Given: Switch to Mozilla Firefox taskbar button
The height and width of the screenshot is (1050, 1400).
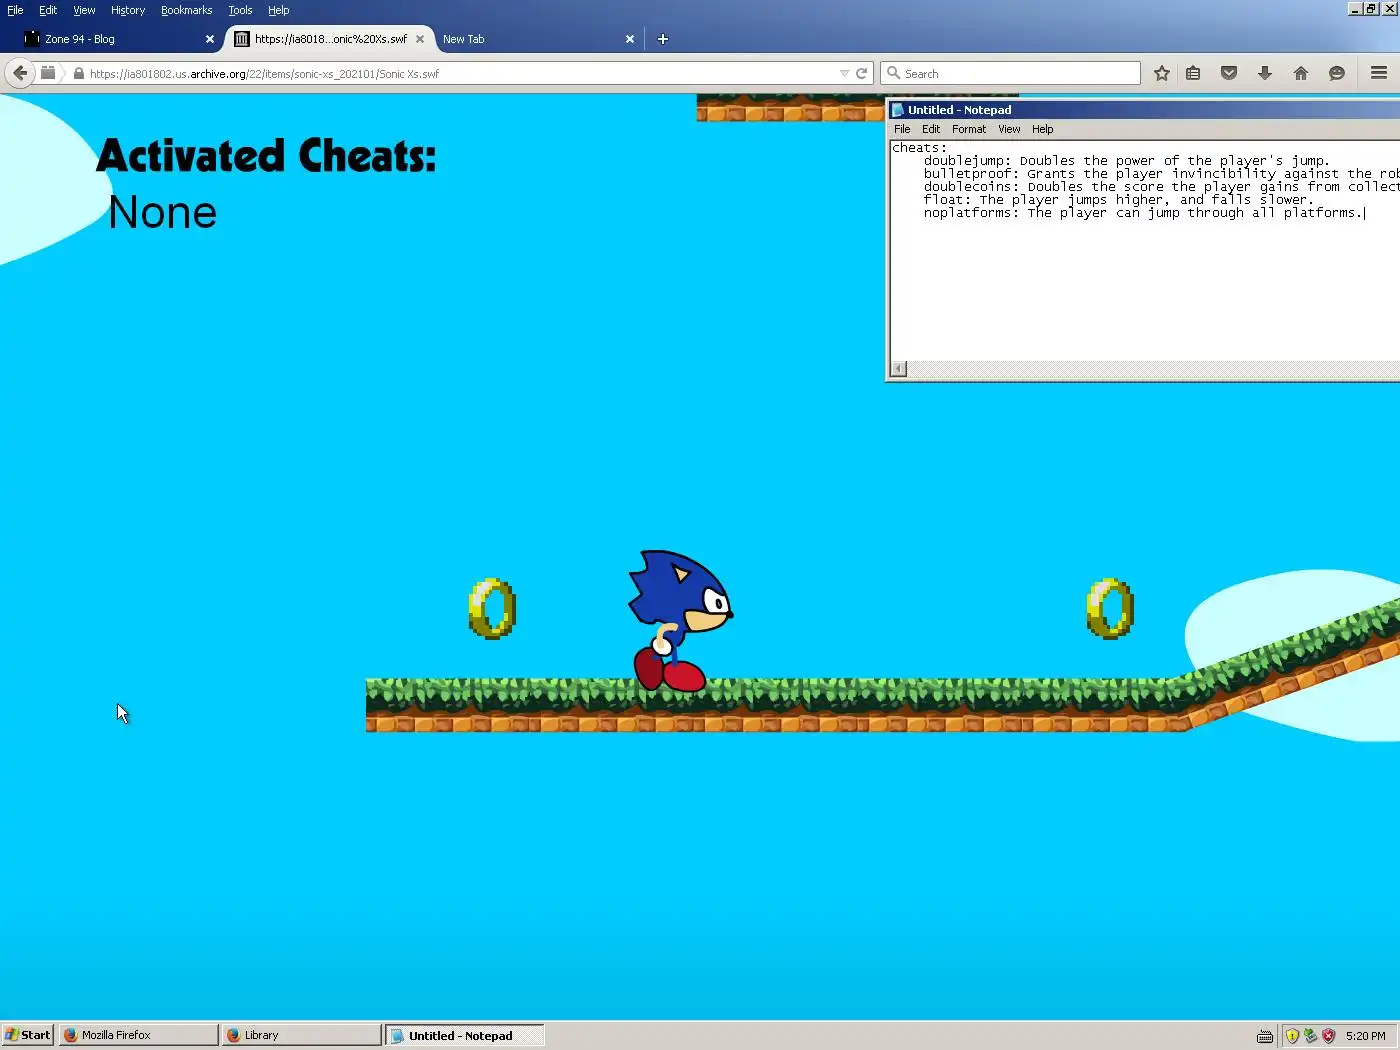Looking at the screenshot, I should point(138,1035).
